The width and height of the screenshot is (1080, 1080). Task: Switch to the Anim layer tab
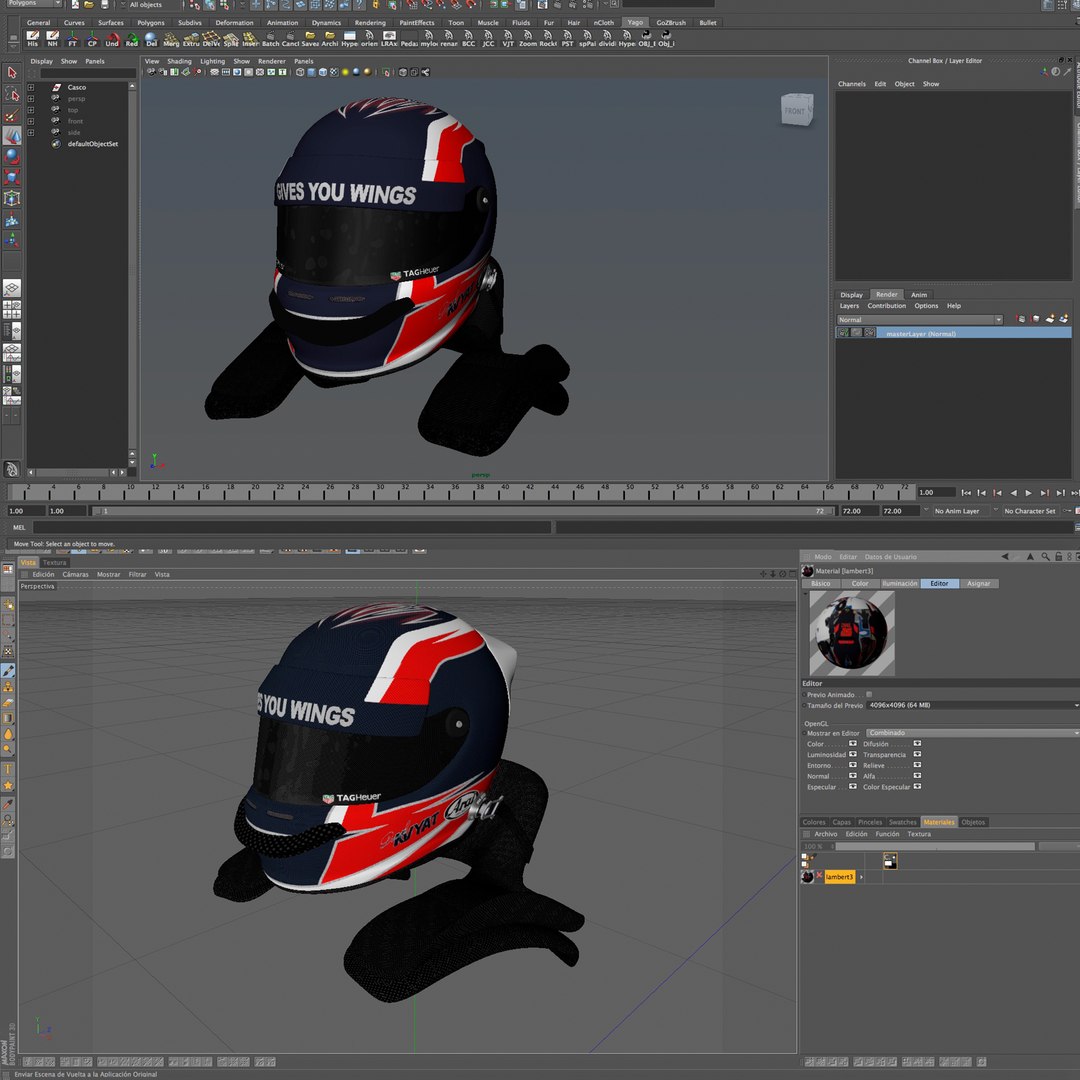tap(919, 295)
